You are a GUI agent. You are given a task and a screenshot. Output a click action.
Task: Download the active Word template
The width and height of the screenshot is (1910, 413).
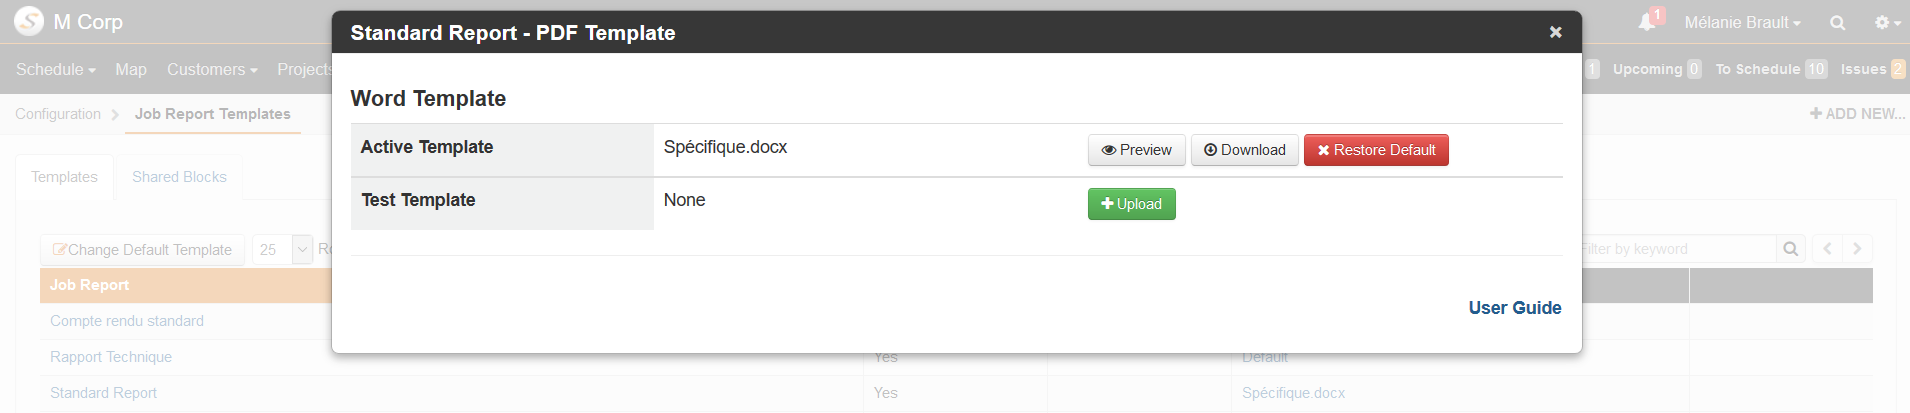tap(1244, 150)
